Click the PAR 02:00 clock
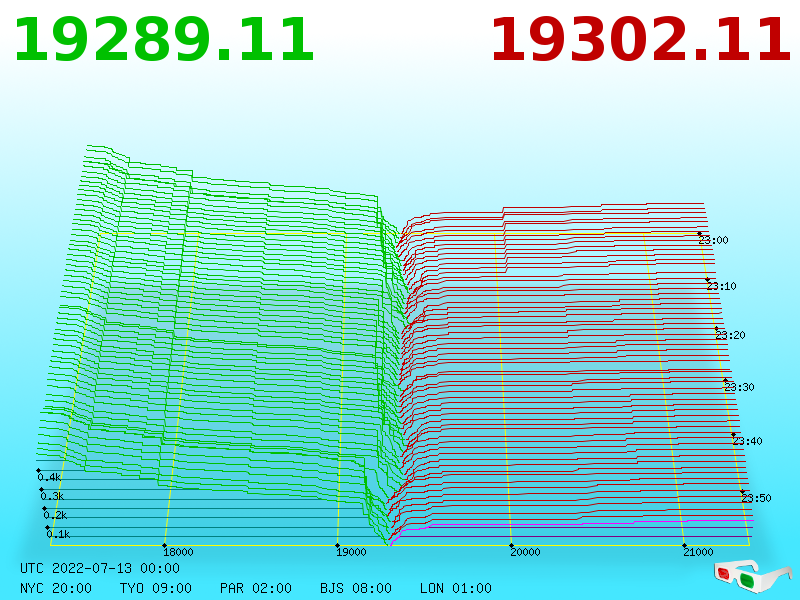 click(256, 588)
